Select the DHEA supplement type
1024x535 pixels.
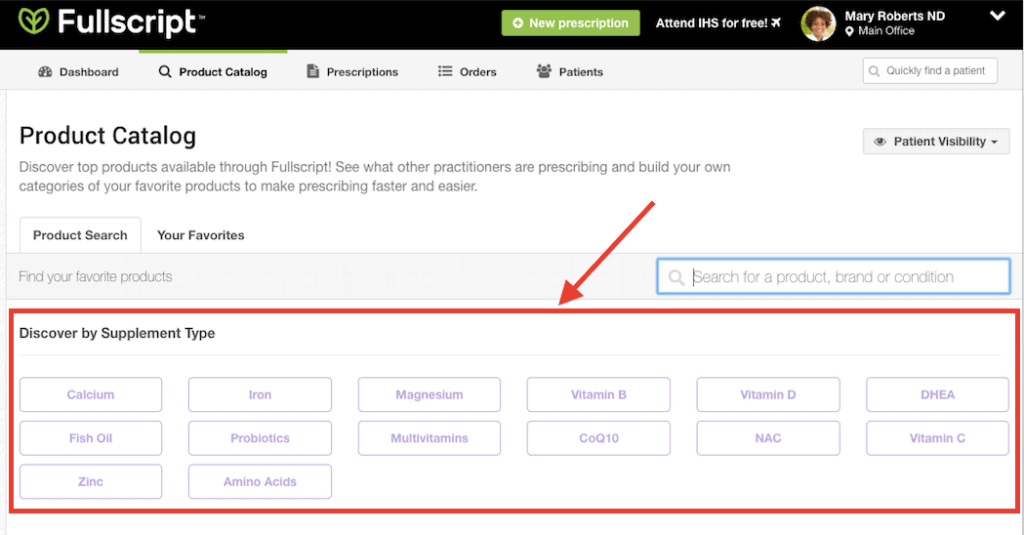click(x=938, y=395)
